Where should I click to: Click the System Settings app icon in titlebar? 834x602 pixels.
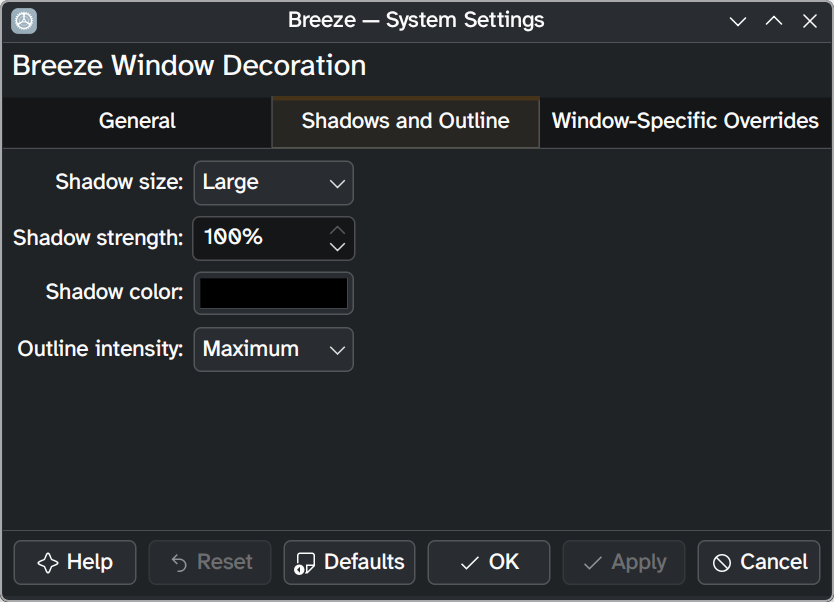[x=24, y=20]
